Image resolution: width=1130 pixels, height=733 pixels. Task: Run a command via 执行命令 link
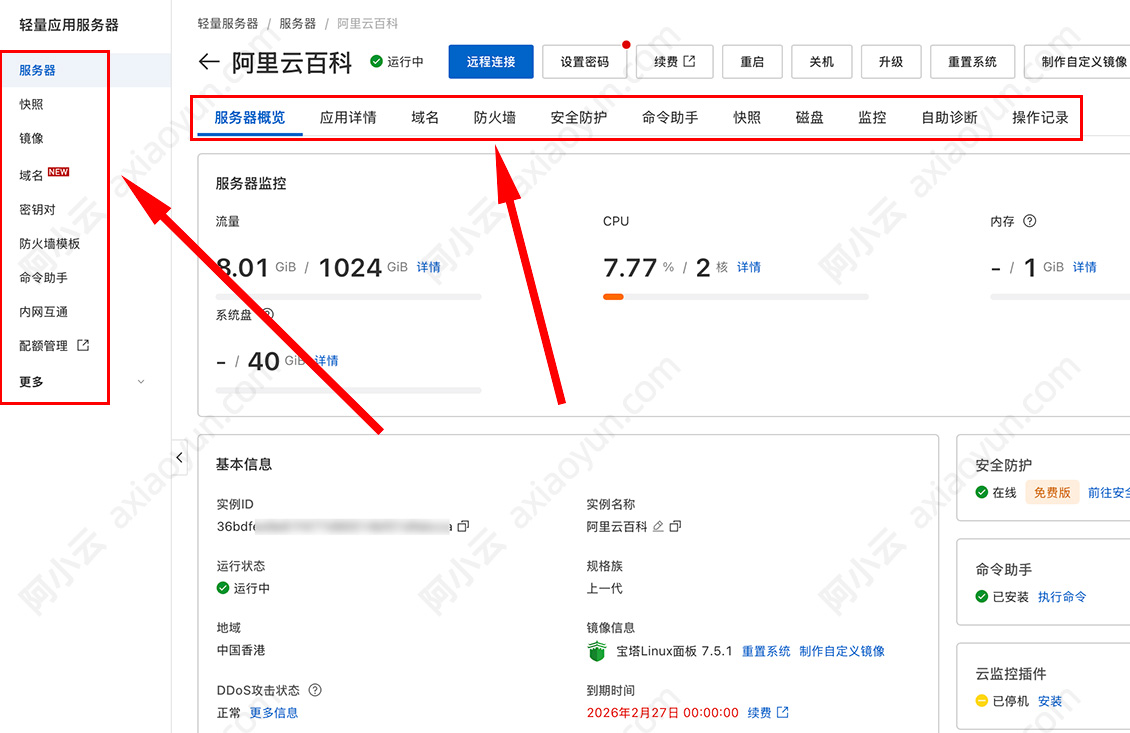pyautogui.click(x=1063, y=597)
